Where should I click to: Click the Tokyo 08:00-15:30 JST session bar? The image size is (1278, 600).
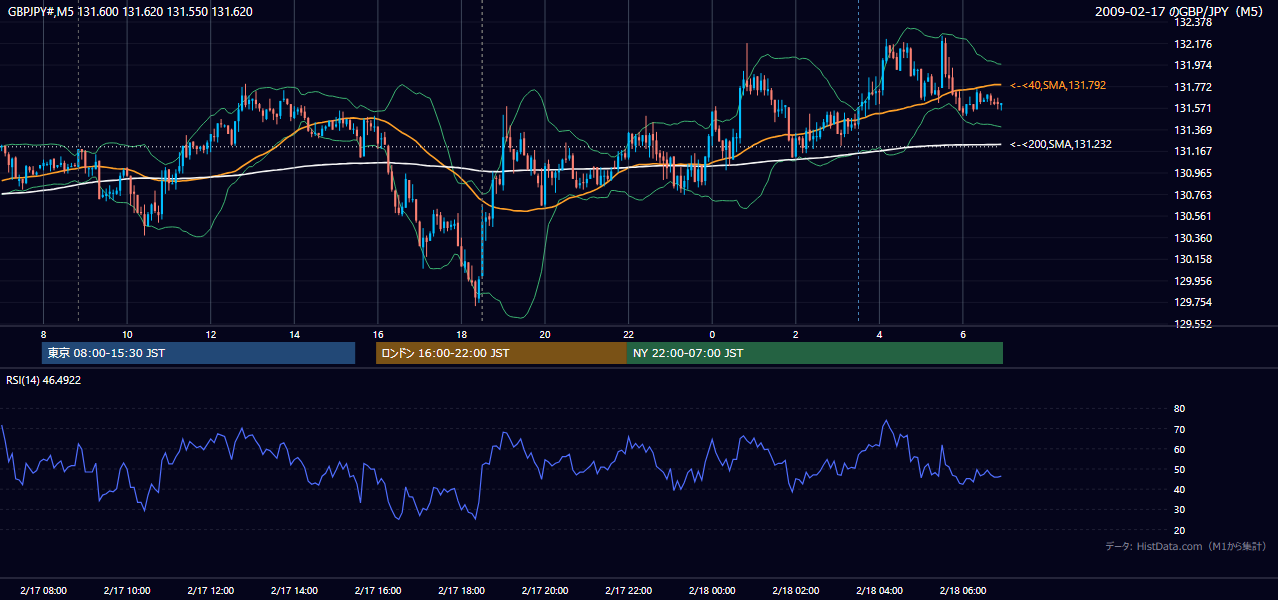click(198, 353)
